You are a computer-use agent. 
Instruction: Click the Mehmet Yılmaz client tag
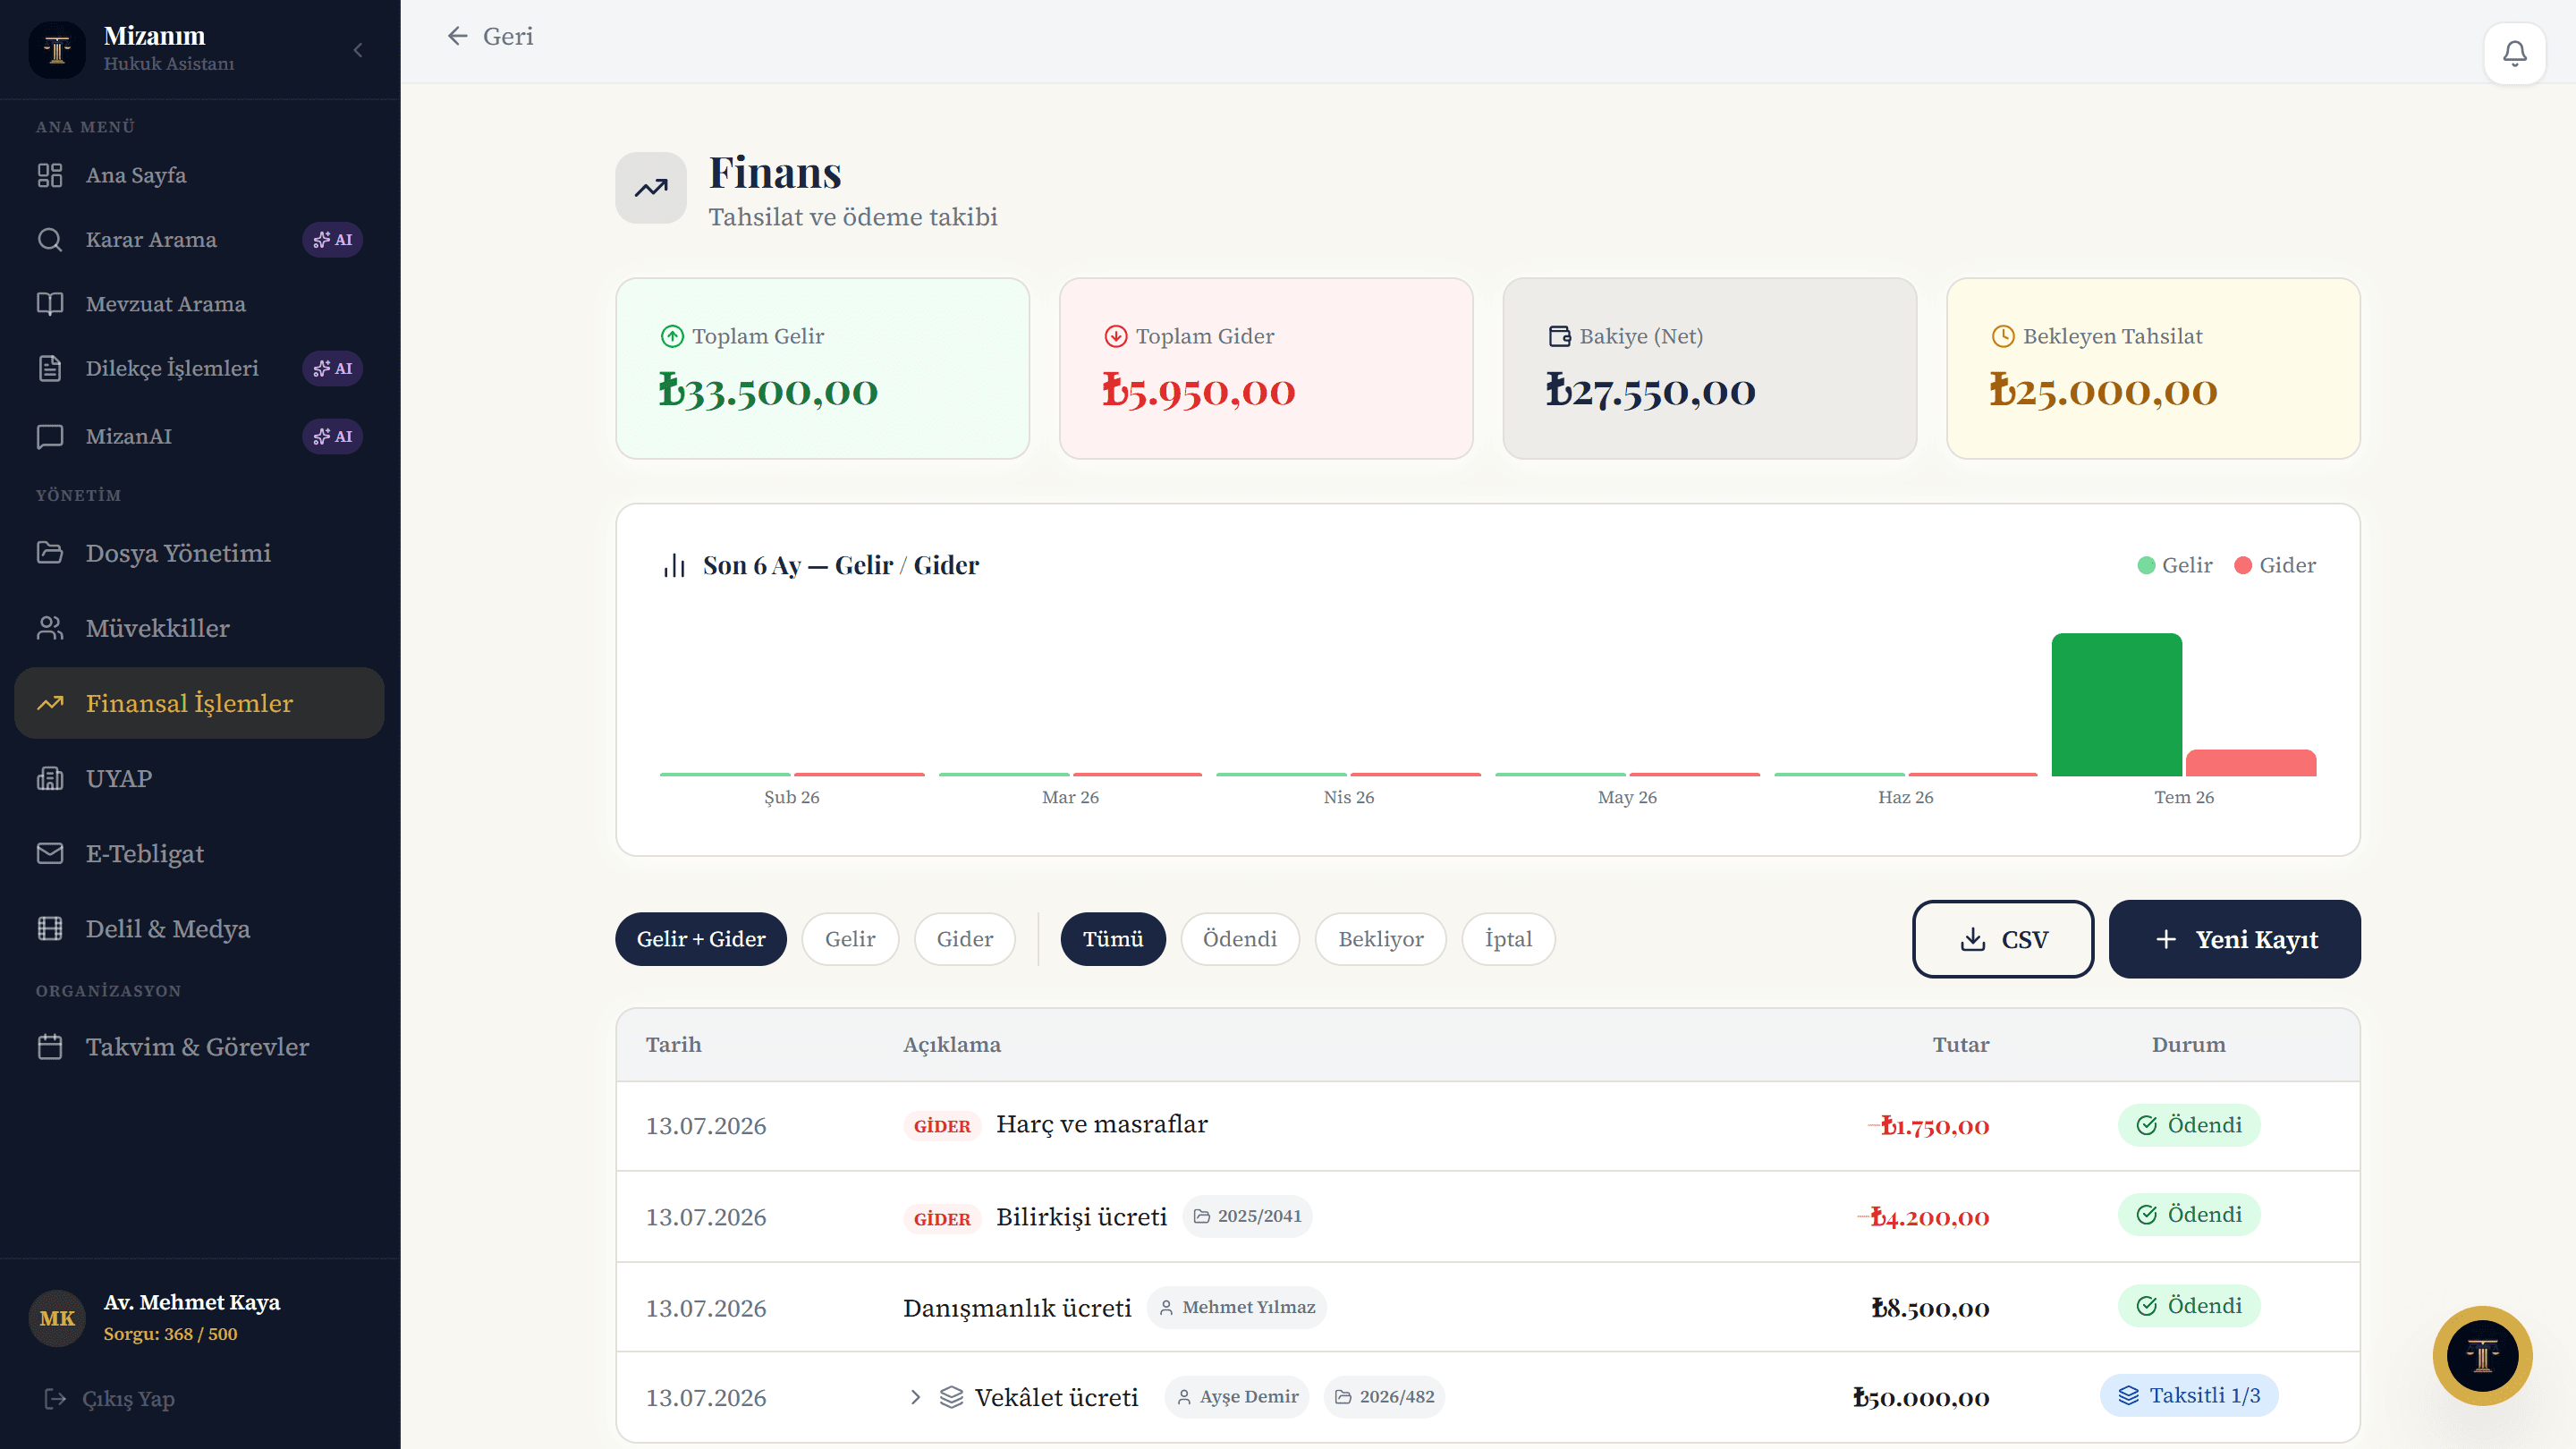(1237, 1307)
